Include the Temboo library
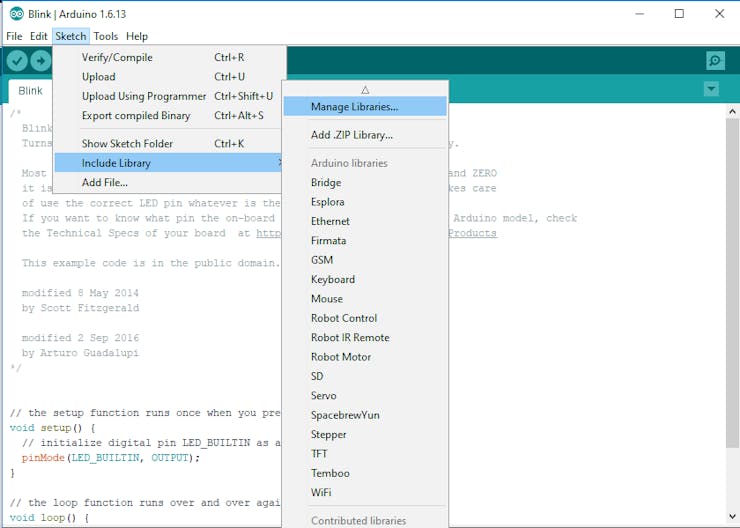This screenshot has width=740, height=528. (365, 473)
